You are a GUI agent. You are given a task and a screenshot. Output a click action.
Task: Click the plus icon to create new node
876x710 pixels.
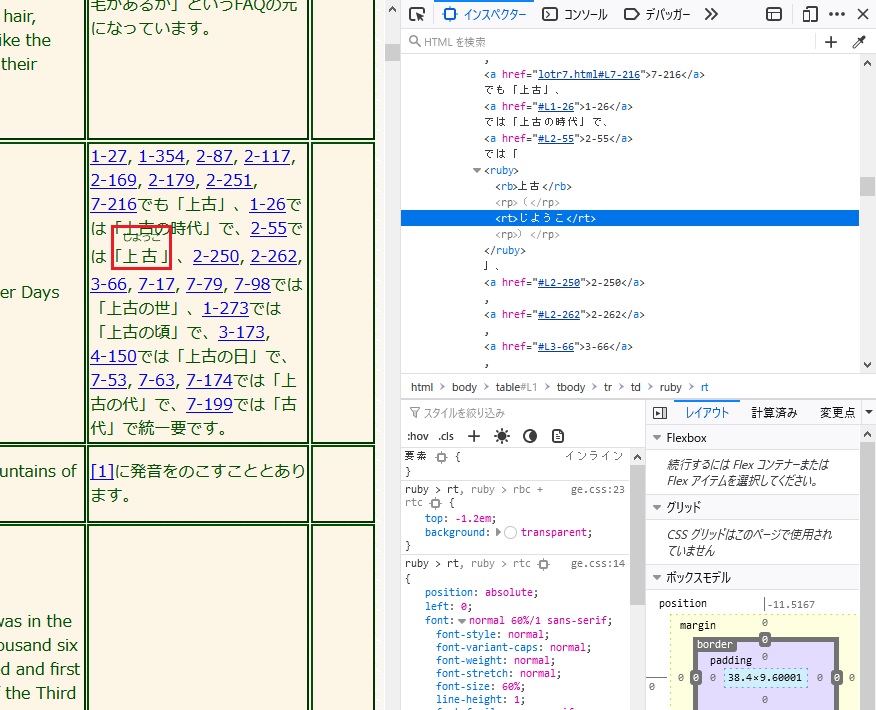click(830, 42)
